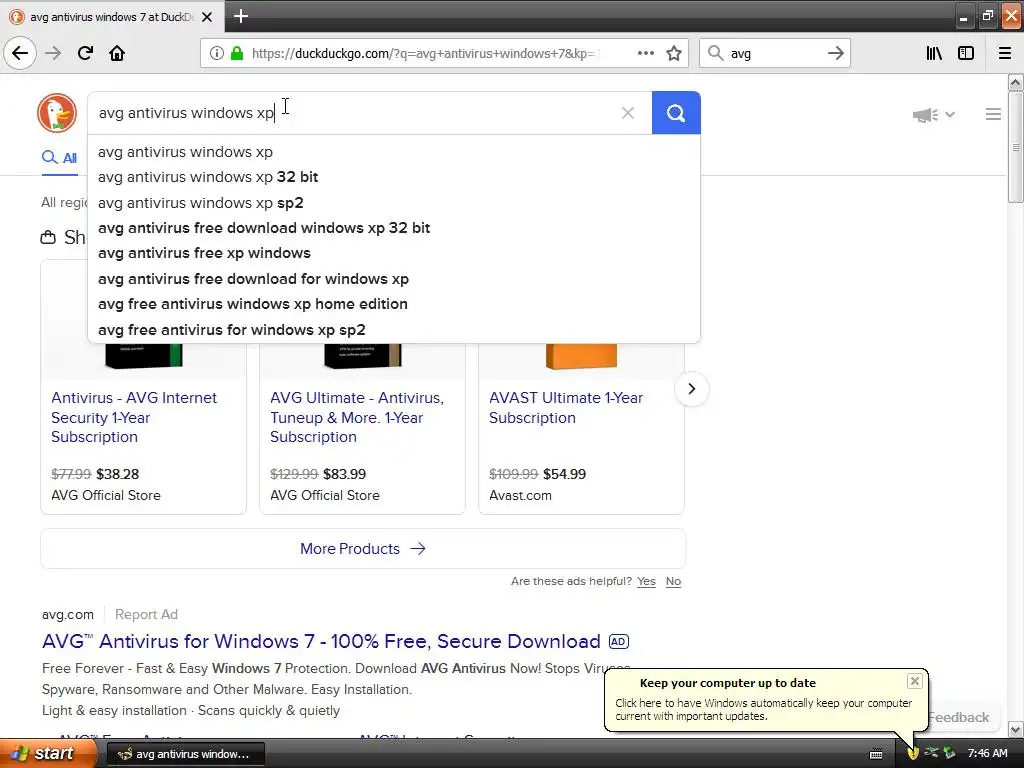
Task: Pick 'avg antivirus free download windows xp 32 bit'
Action: pos(394,228)
